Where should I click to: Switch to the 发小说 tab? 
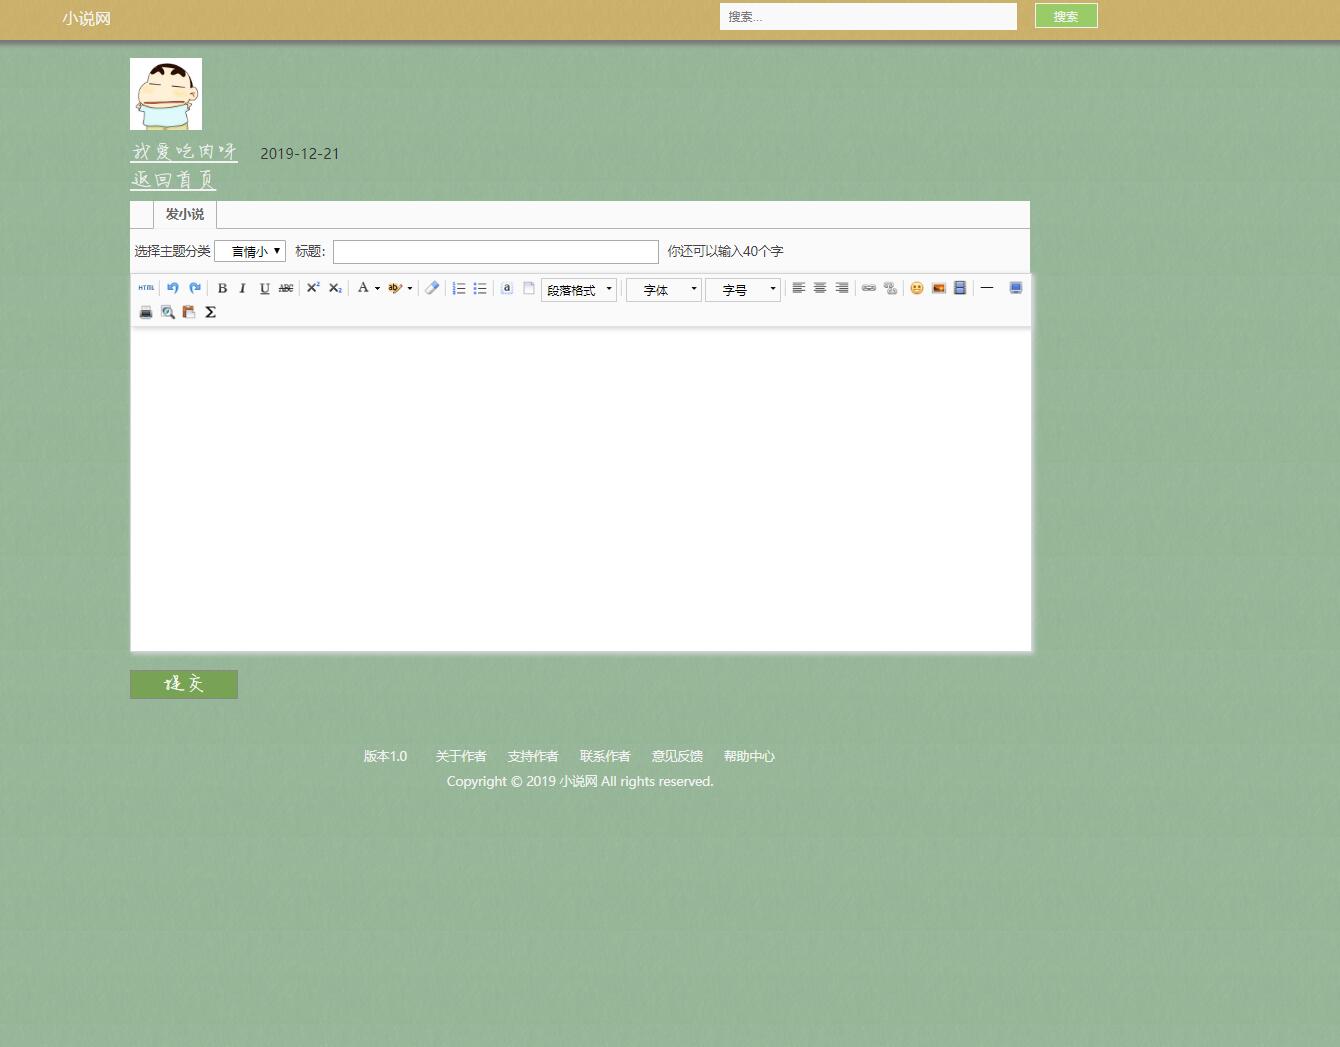(x=185, y=215)
